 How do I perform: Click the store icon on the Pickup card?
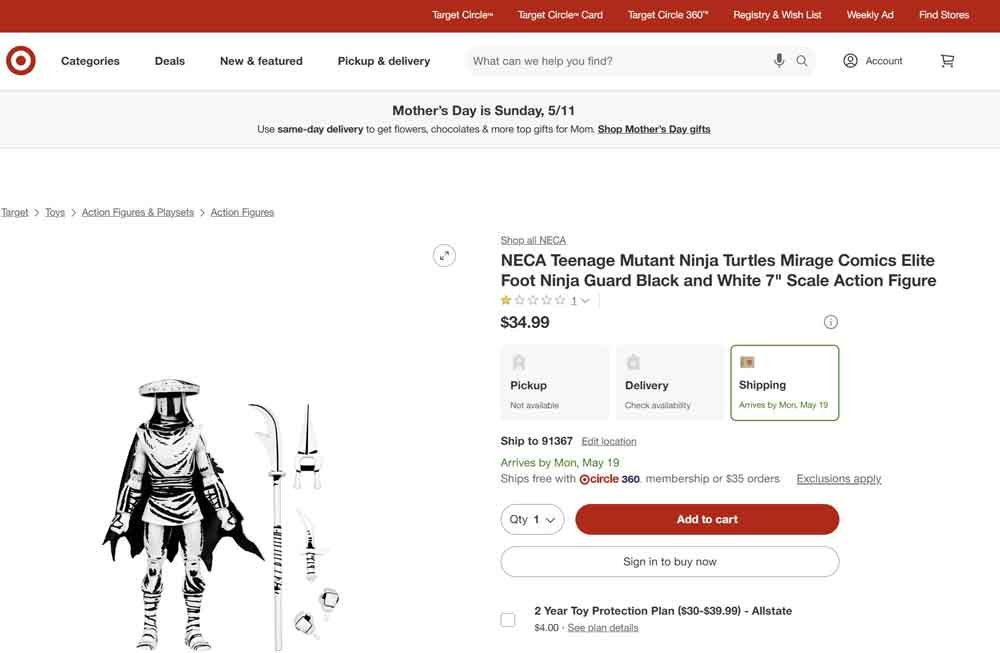(x=519, y=362)
